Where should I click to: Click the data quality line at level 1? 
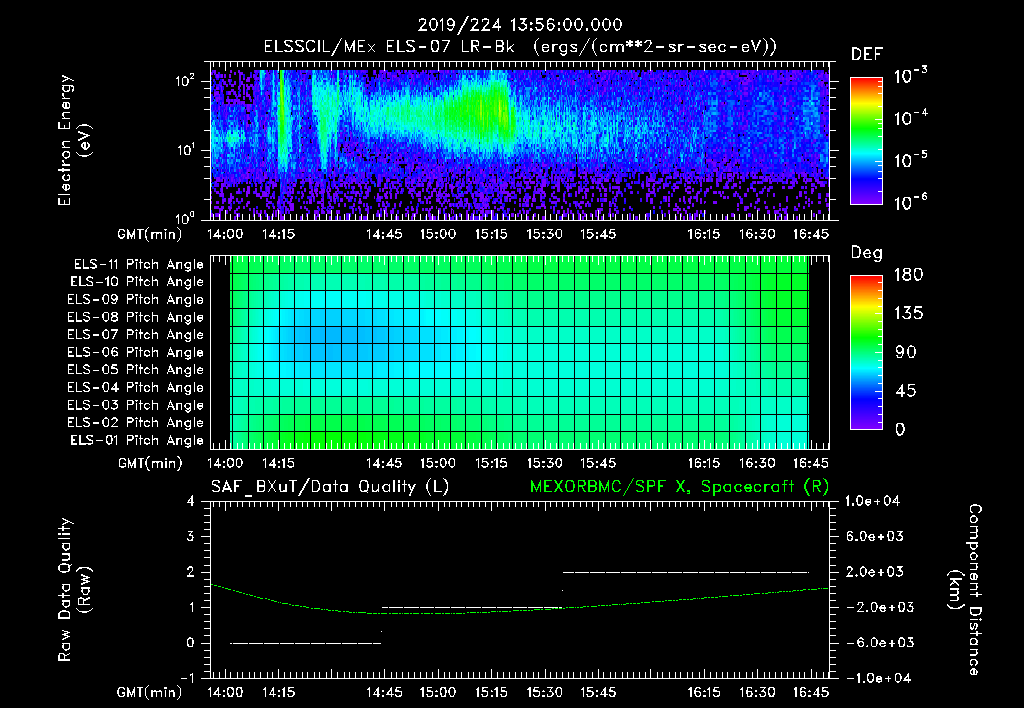coord(472,608)
